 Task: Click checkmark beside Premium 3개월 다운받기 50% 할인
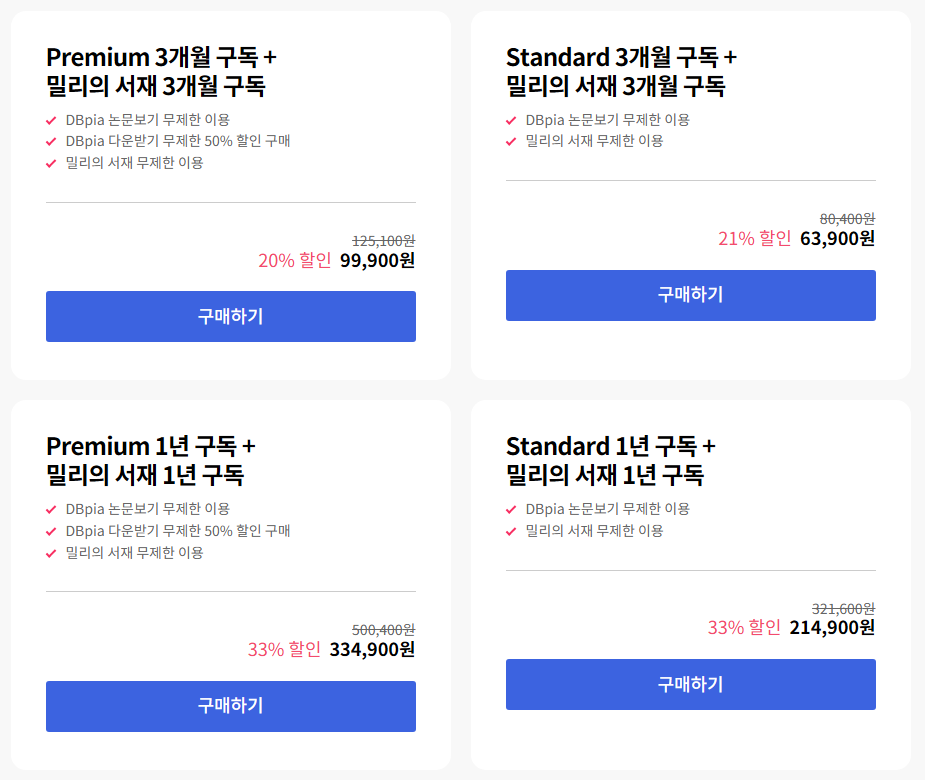coord(51,142)
